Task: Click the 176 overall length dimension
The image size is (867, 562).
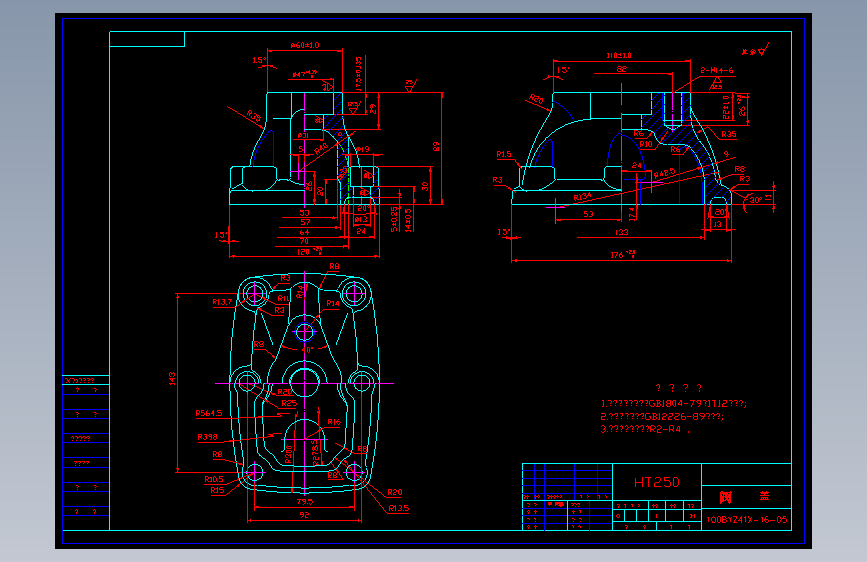Action: [x=622, y=254]
